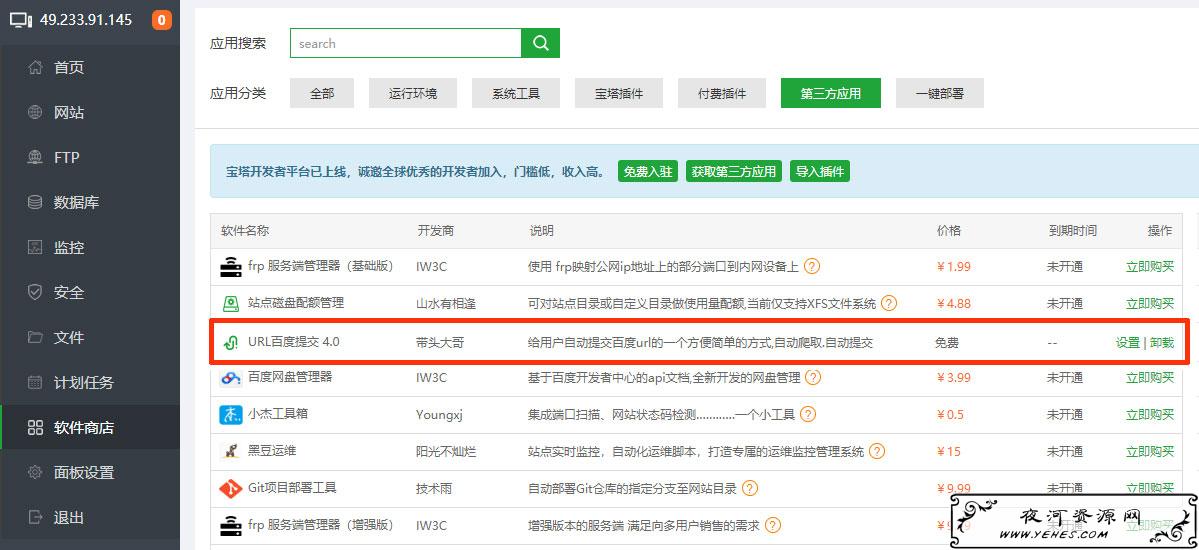Viewport: 1199px width, 550px height.
Task: Click developer name Youngxj
Action: (x=440, y=415)
